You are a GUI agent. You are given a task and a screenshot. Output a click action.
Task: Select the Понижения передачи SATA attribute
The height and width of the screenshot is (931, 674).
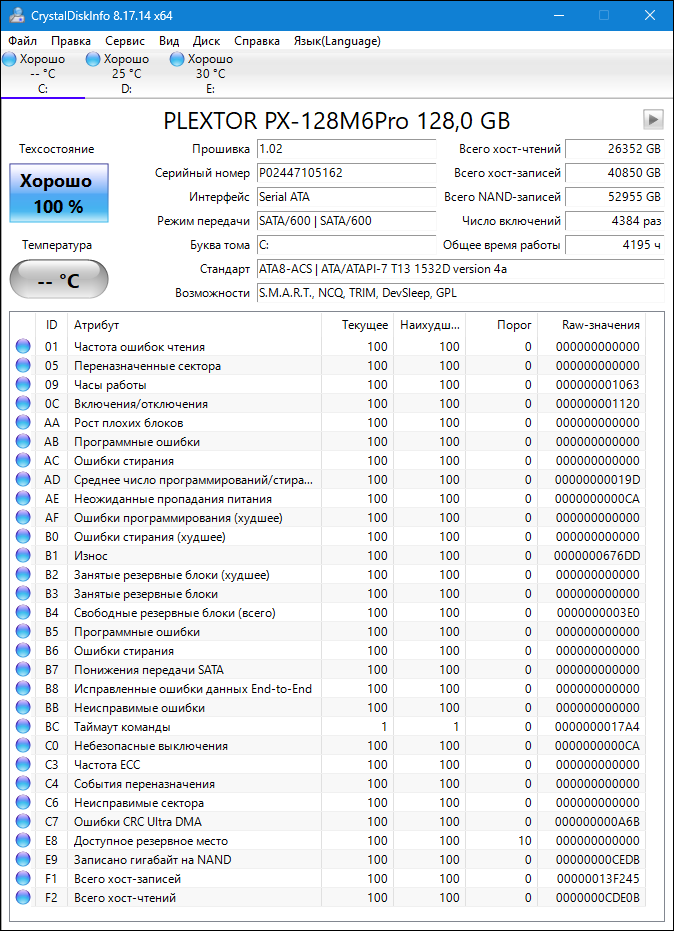pos(148,670)
